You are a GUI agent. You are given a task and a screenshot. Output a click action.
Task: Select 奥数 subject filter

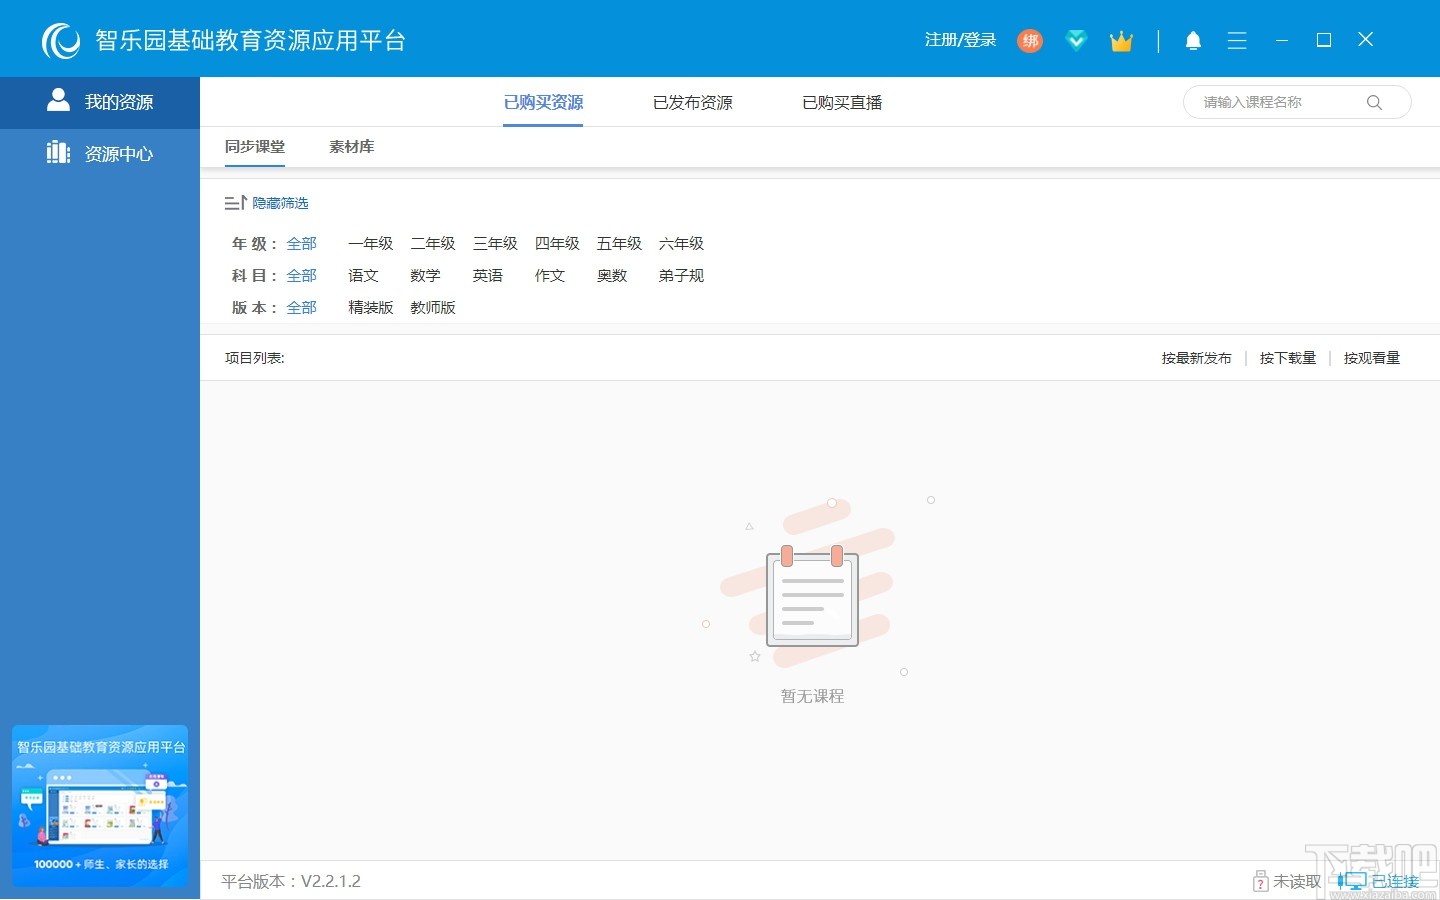(611, 276)
